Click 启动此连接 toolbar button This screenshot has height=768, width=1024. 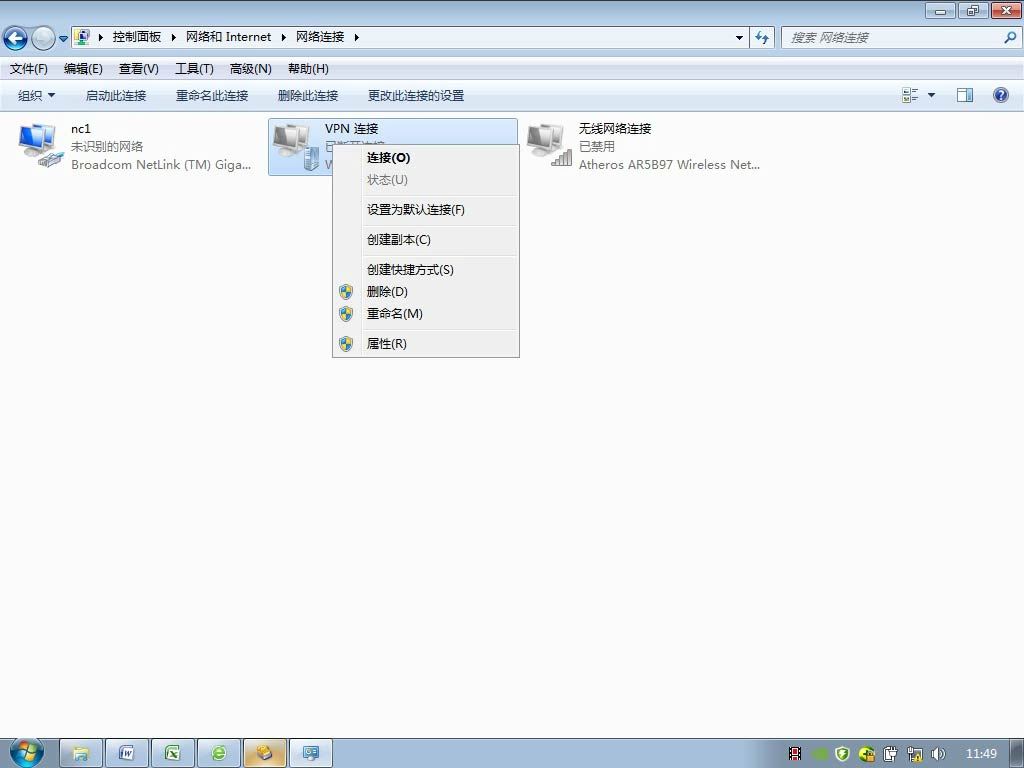[116, 95]
